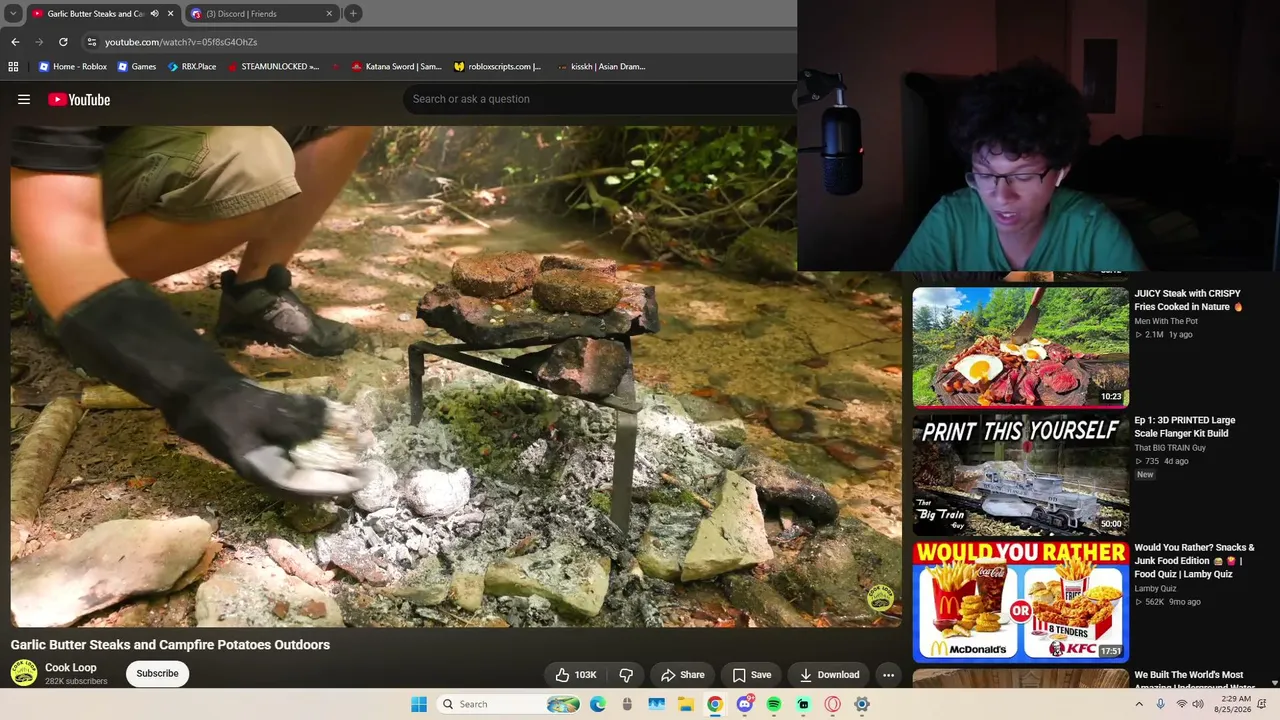Open Cook Loop channel name
The height and width of the screenshot is (720, 1280).
[x=71, y=667]
